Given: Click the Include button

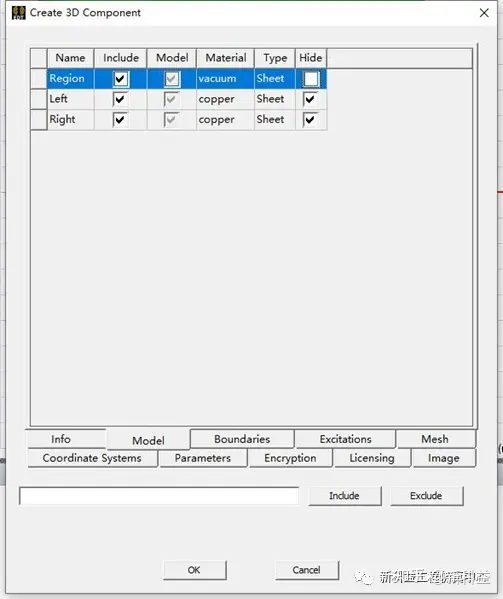Looking at the screenshot, I should point(344,495).
